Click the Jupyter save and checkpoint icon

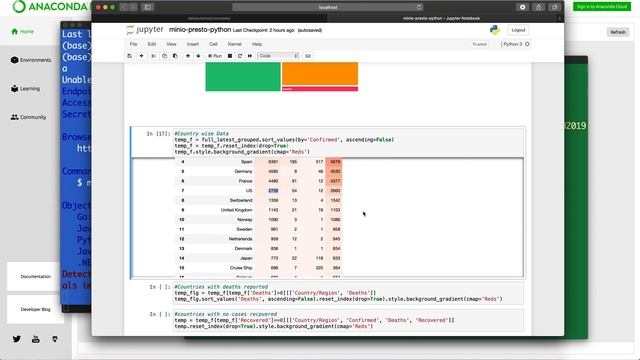pyautogui.click(x=129, y=56)
